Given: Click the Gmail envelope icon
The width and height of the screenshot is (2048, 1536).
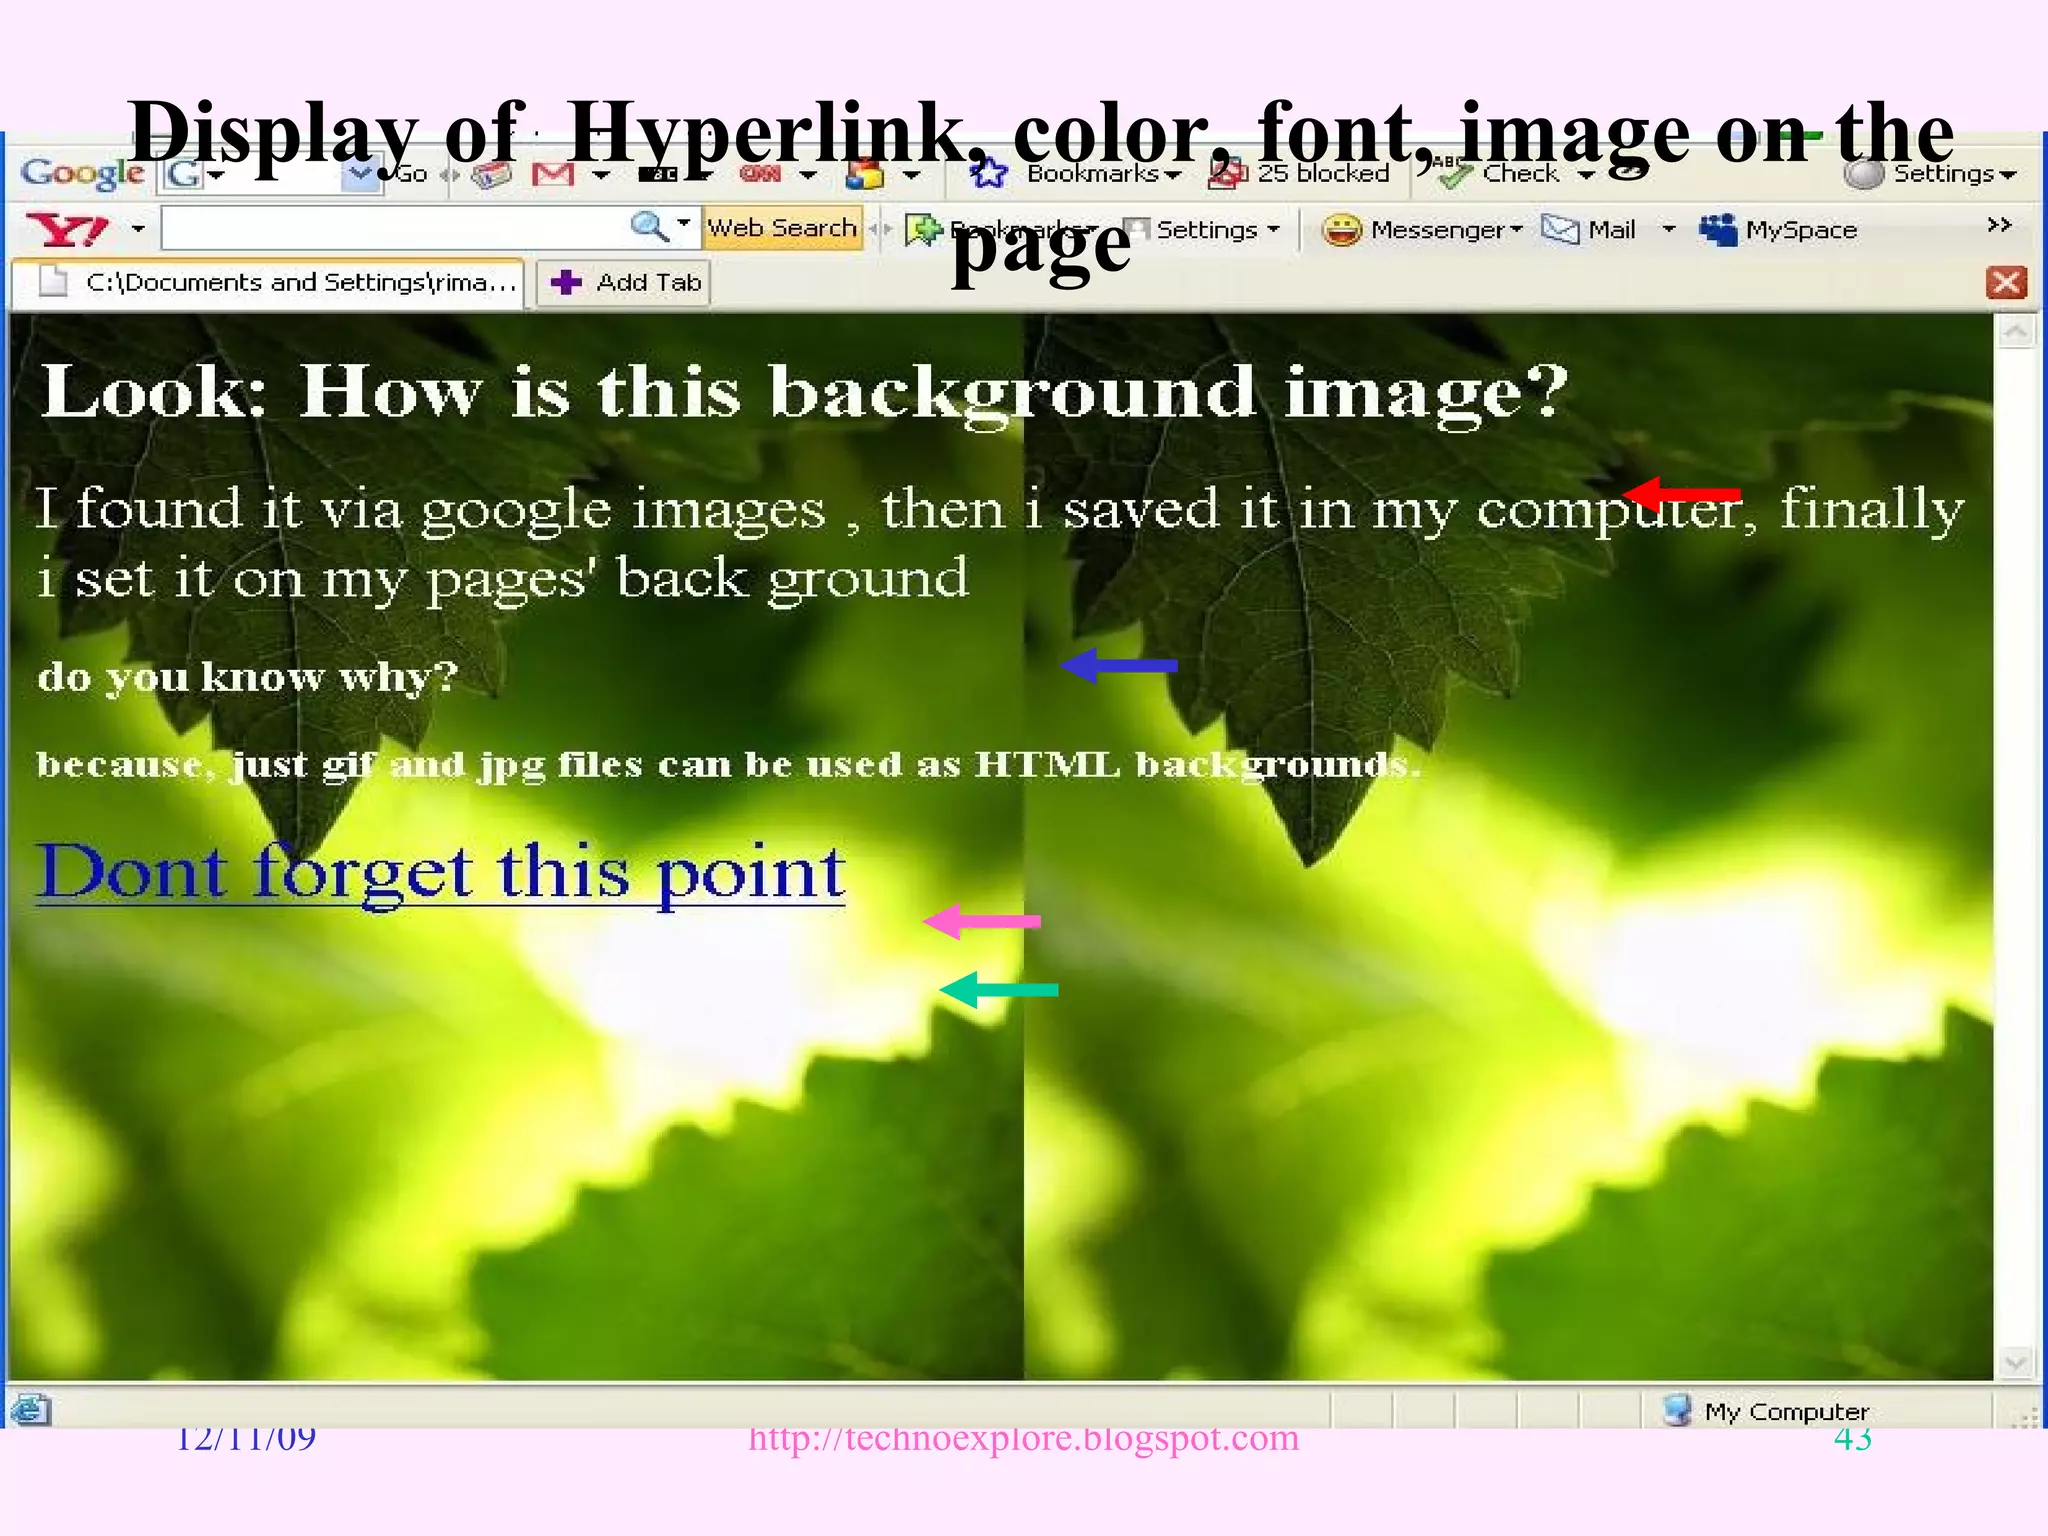Looking at the screenshot, I should [x=553, y=175].
